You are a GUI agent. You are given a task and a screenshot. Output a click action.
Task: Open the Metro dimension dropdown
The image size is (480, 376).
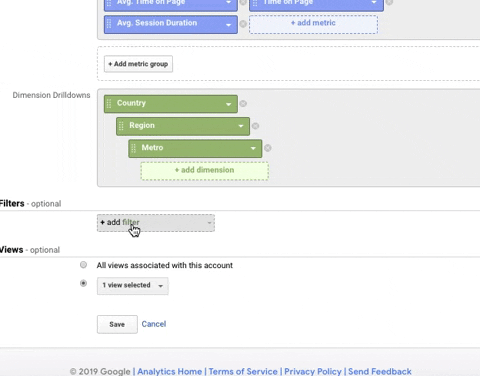tap(253, 148)
